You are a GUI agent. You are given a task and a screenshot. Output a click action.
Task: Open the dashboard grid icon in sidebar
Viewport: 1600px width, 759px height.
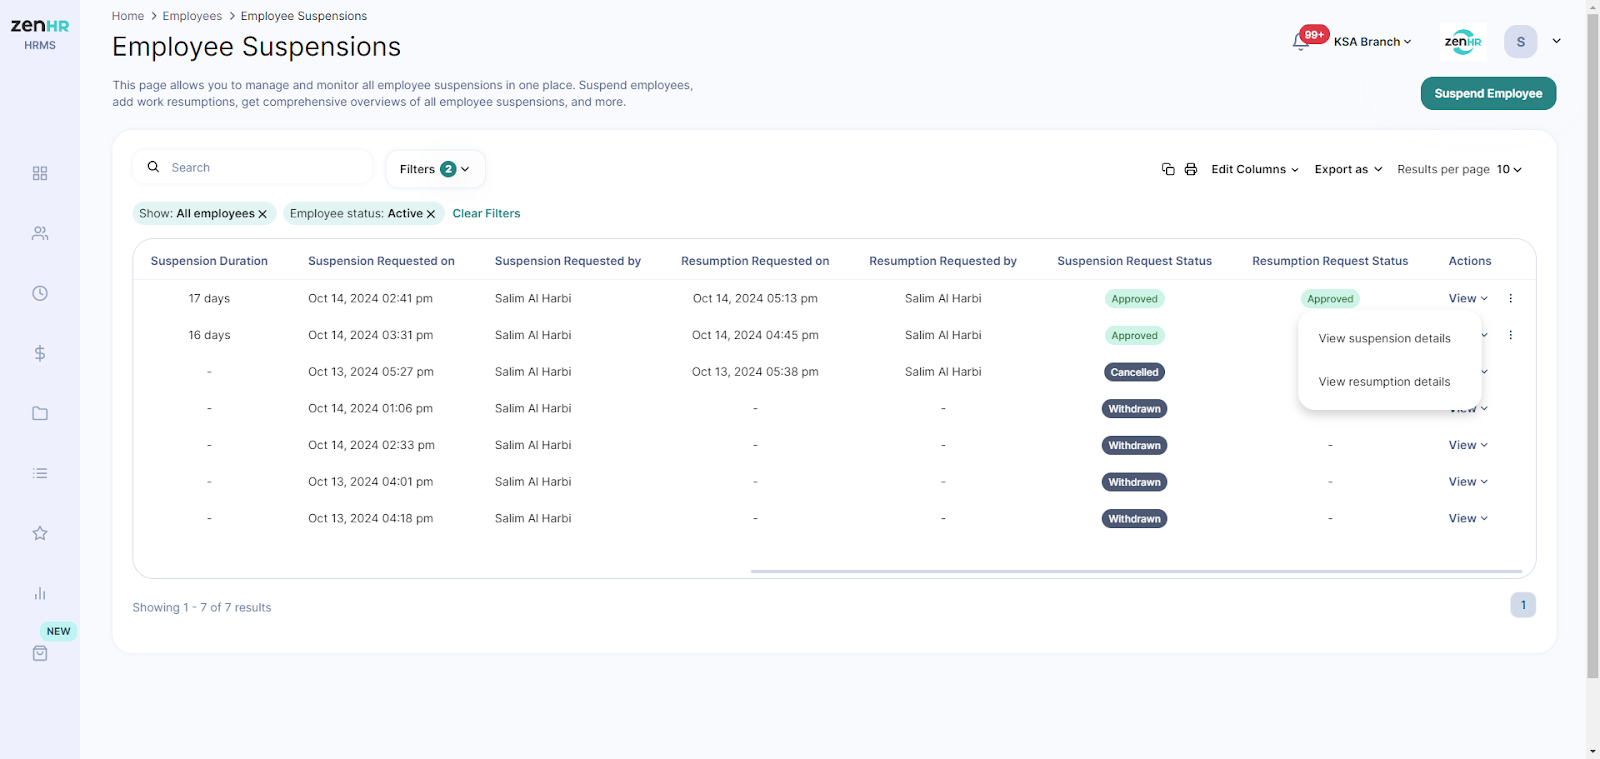(x=40, y=173)
